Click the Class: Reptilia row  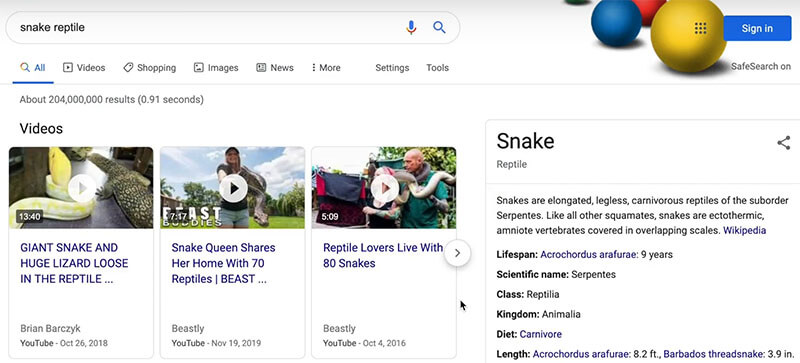click(528, 295)
